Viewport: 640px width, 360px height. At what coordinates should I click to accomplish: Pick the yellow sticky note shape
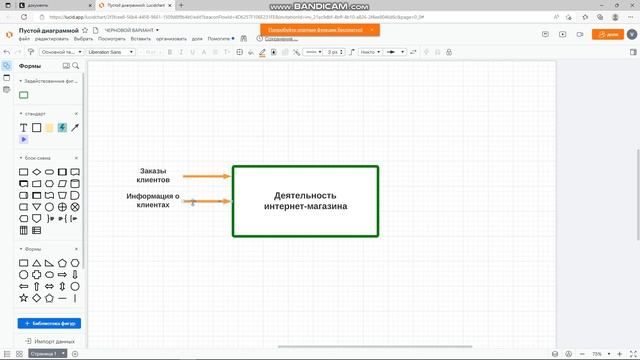click(49, 128)
